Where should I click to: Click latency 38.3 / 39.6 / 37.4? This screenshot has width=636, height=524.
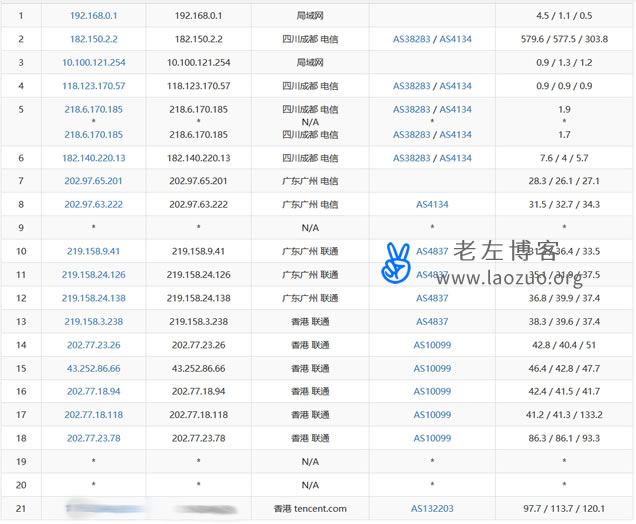pyautogui.click(x=564, y=322)
